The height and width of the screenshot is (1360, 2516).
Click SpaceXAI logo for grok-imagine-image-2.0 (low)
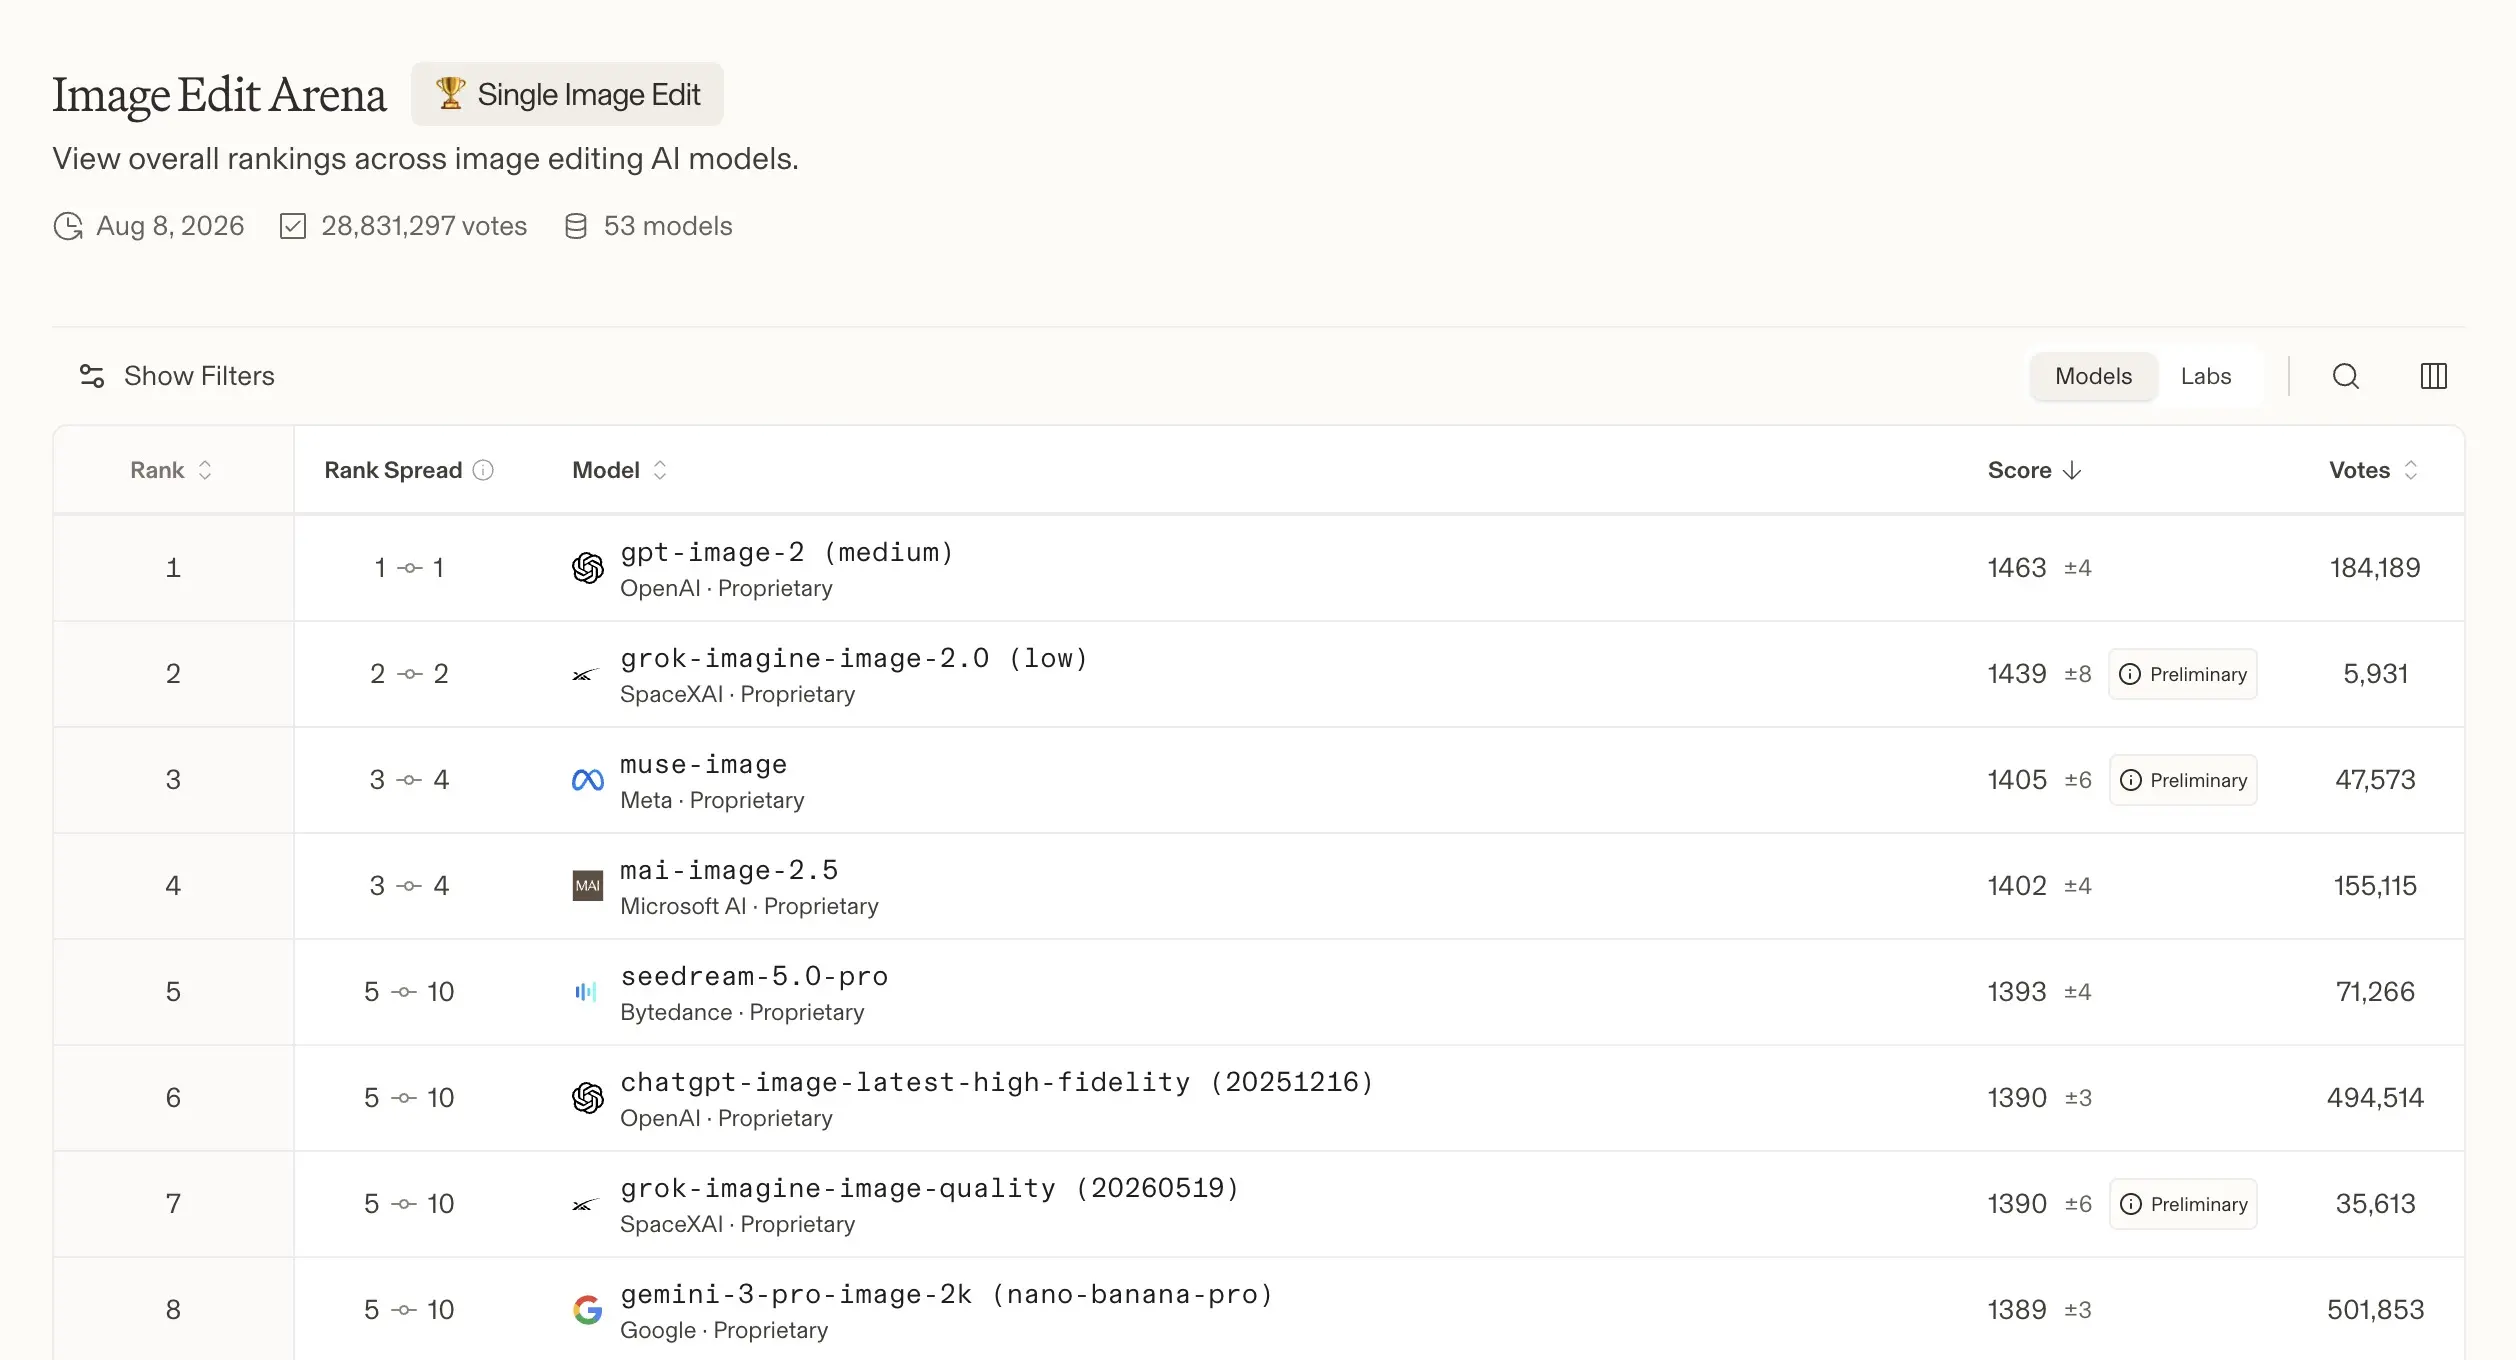coord(586,675)
